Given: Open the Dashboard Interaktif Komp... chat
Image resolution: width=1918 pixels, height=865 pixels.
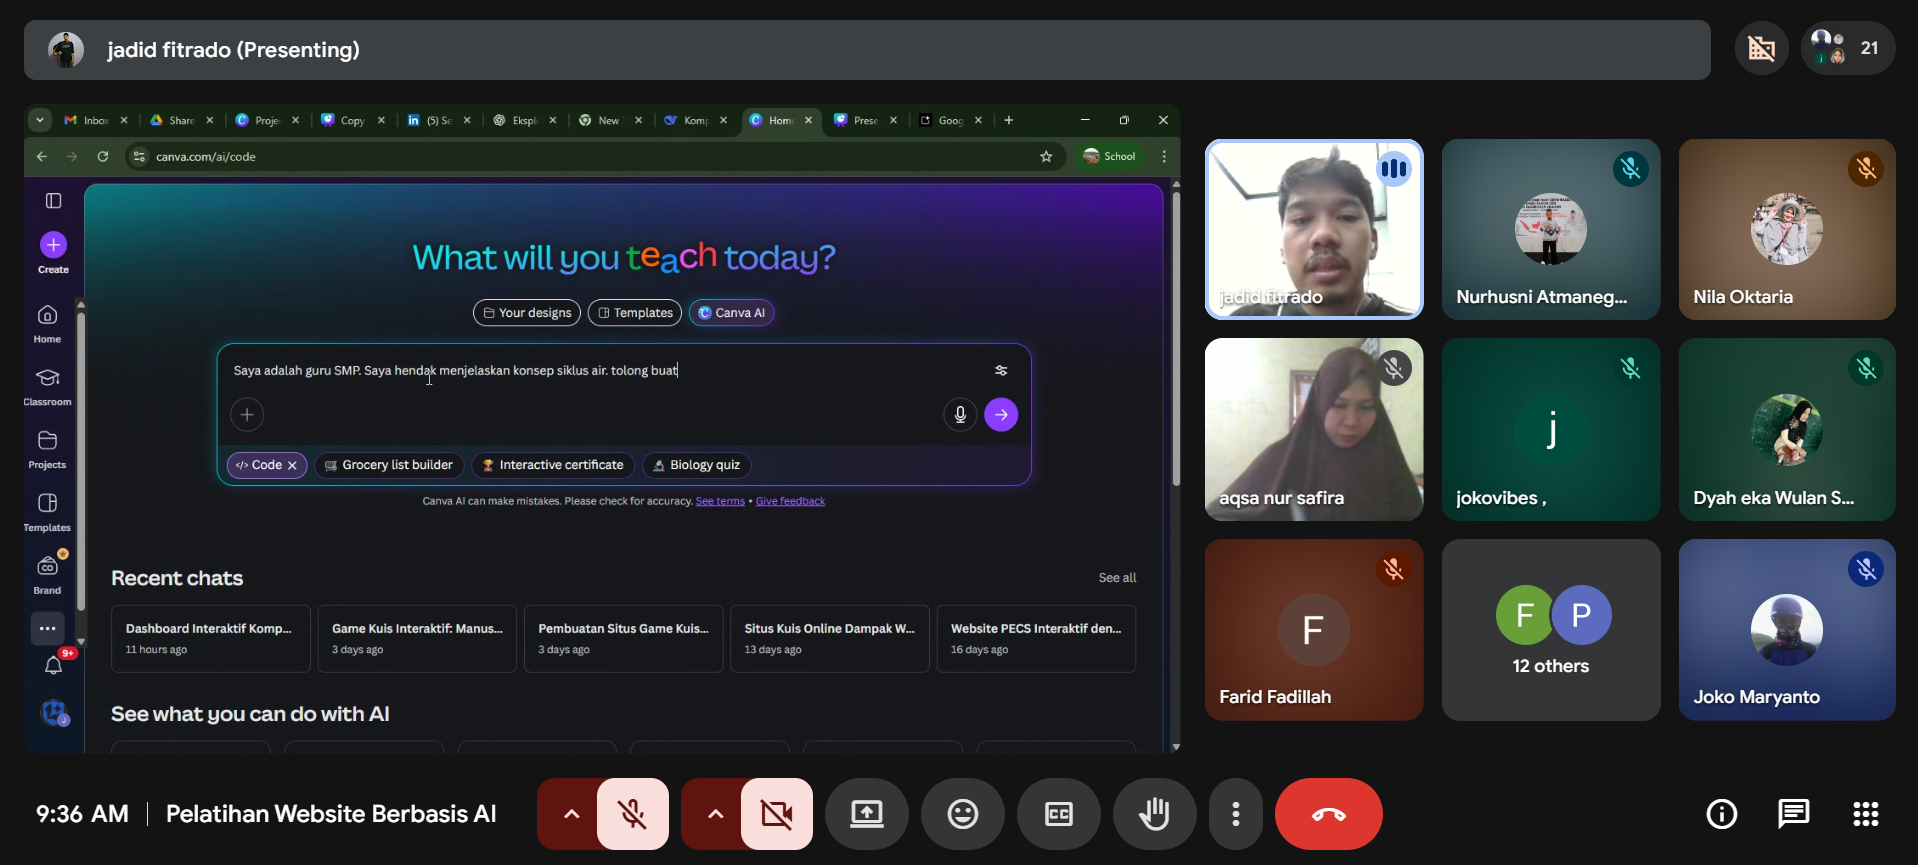Looking at the screenshot, I should click(211, 639).
